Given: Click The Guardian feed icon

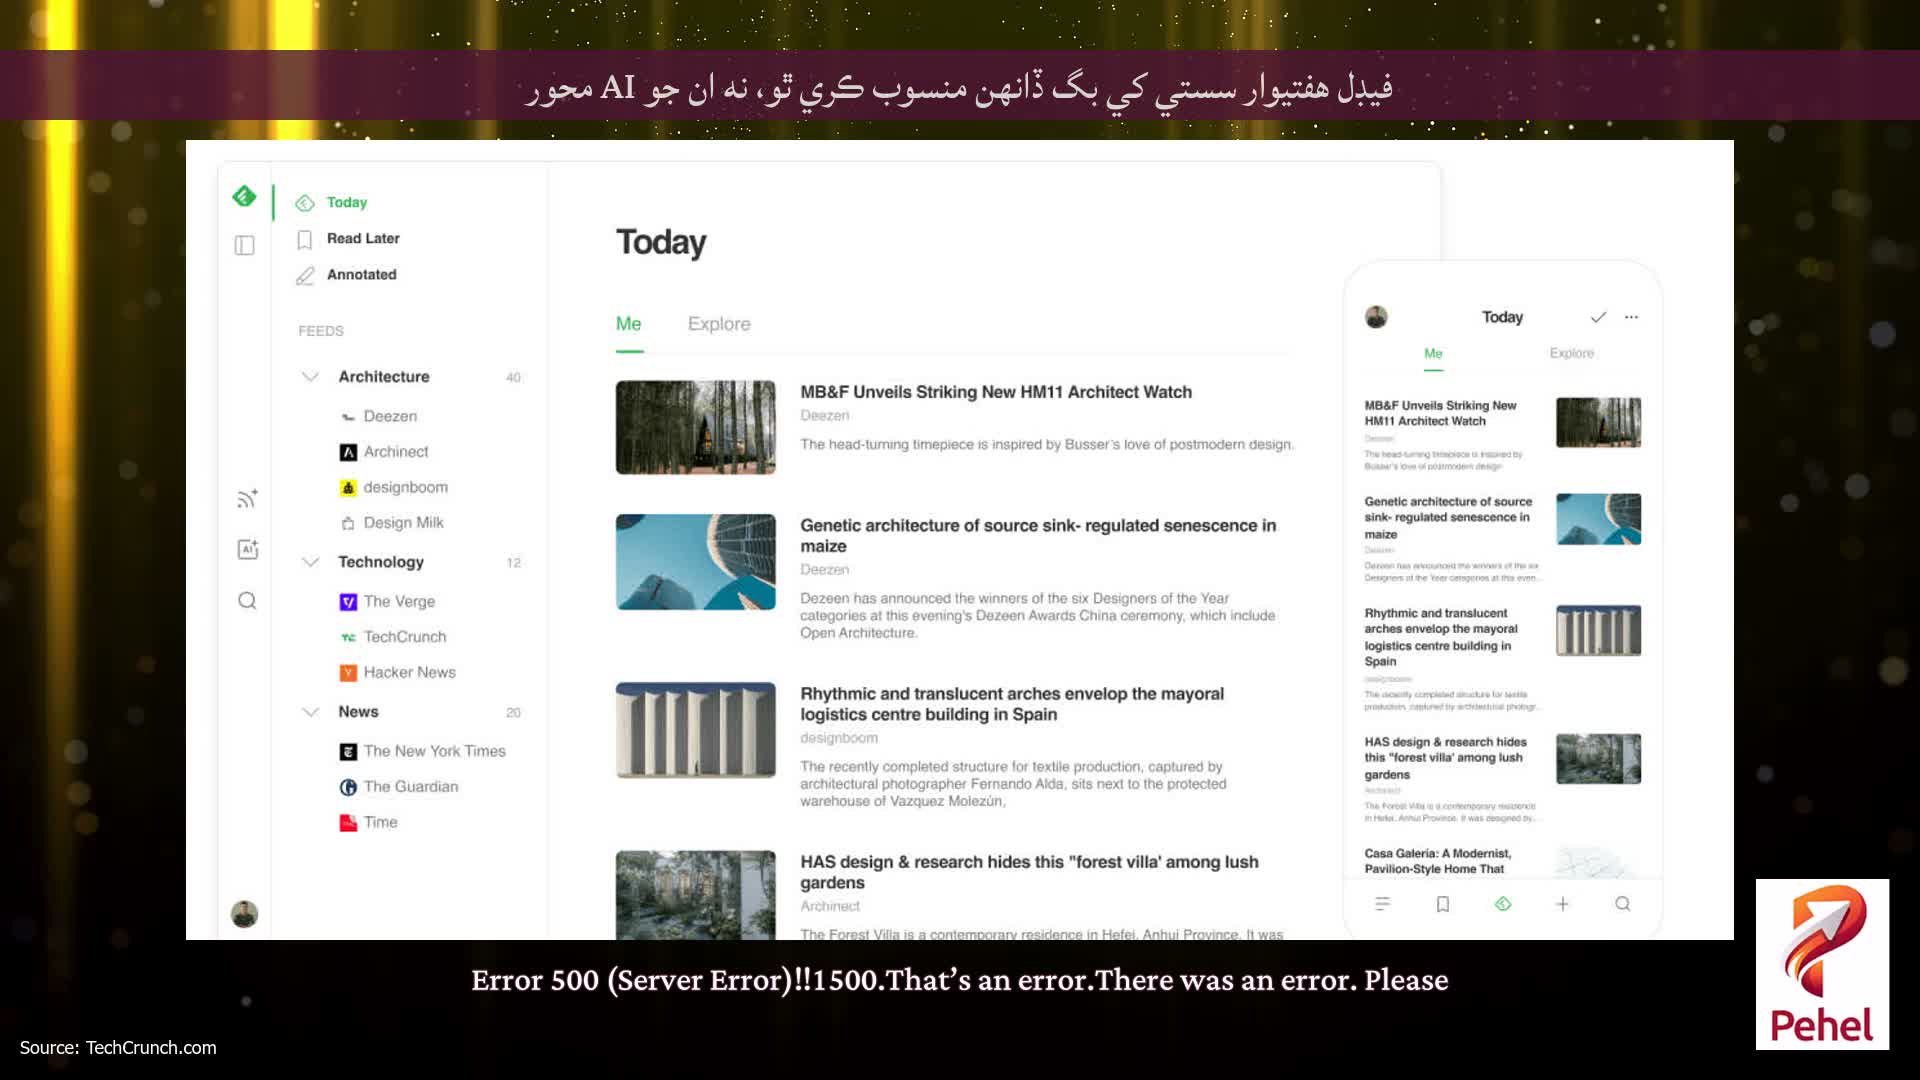Looking at the screenshot, I should click(348, 787).
